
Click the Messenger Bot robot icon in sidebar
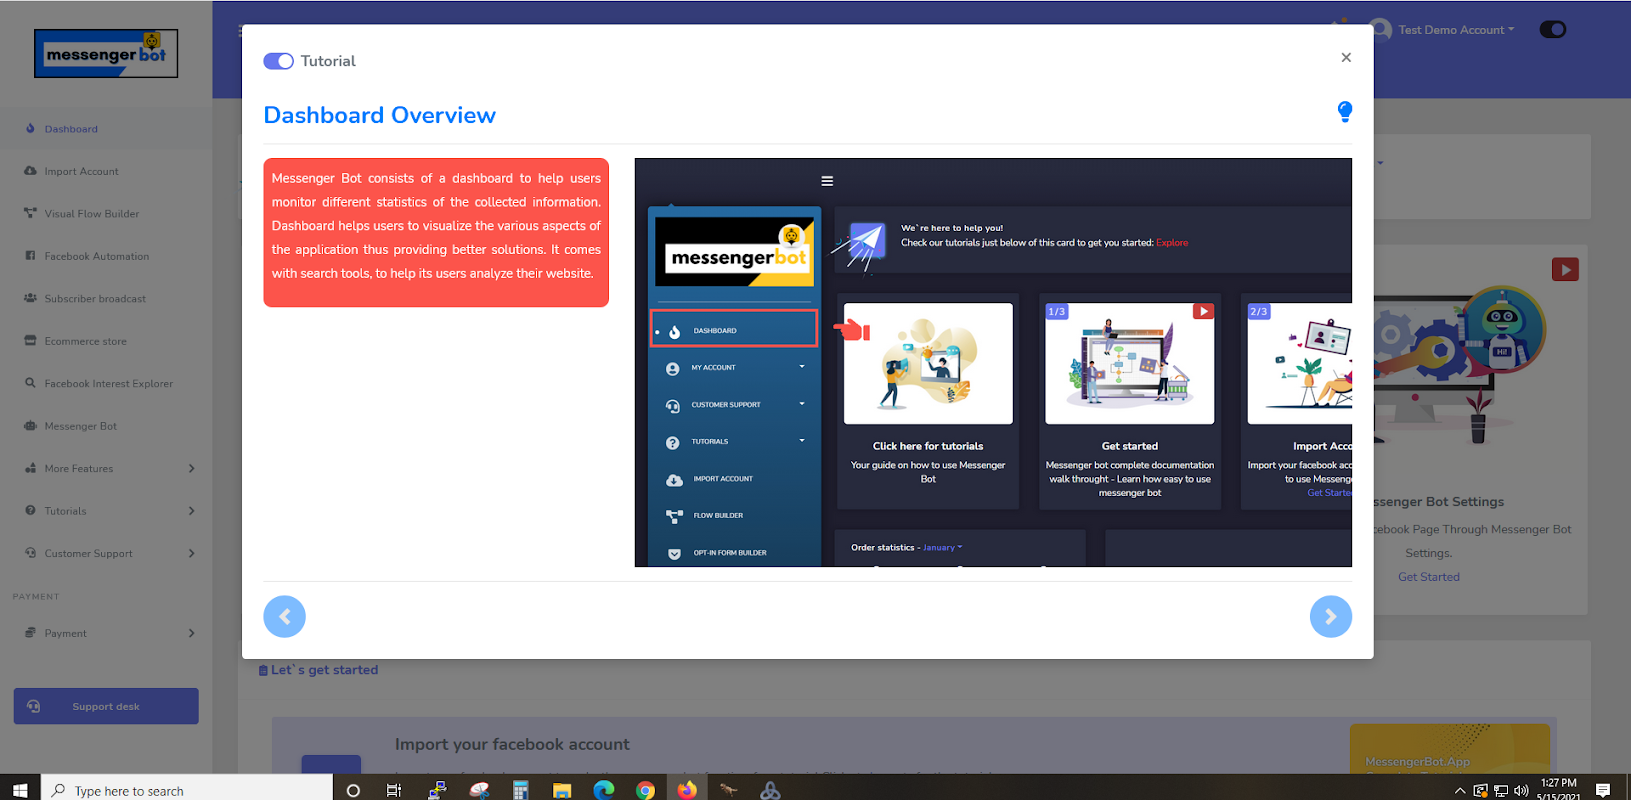point(30,426)
